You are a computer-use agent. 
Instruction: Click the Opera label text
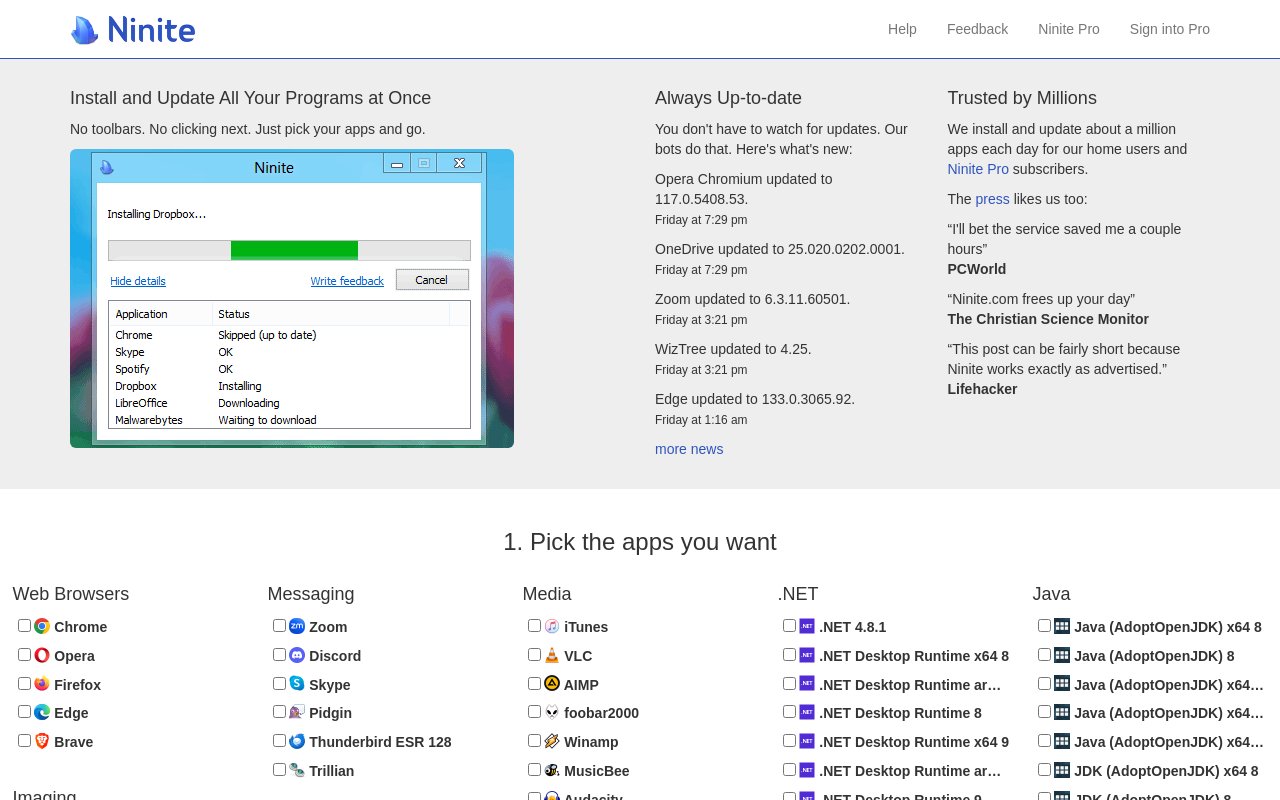74,656
